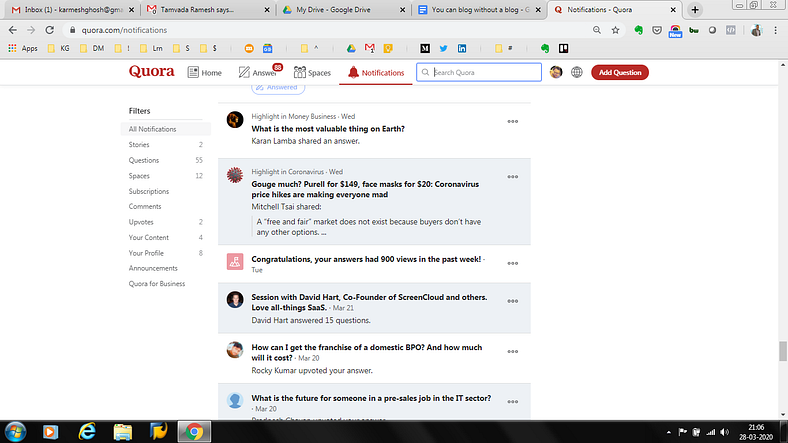
Task: Switch to the Tamvada Ramesh says tab
Action: tap(208, 10)
